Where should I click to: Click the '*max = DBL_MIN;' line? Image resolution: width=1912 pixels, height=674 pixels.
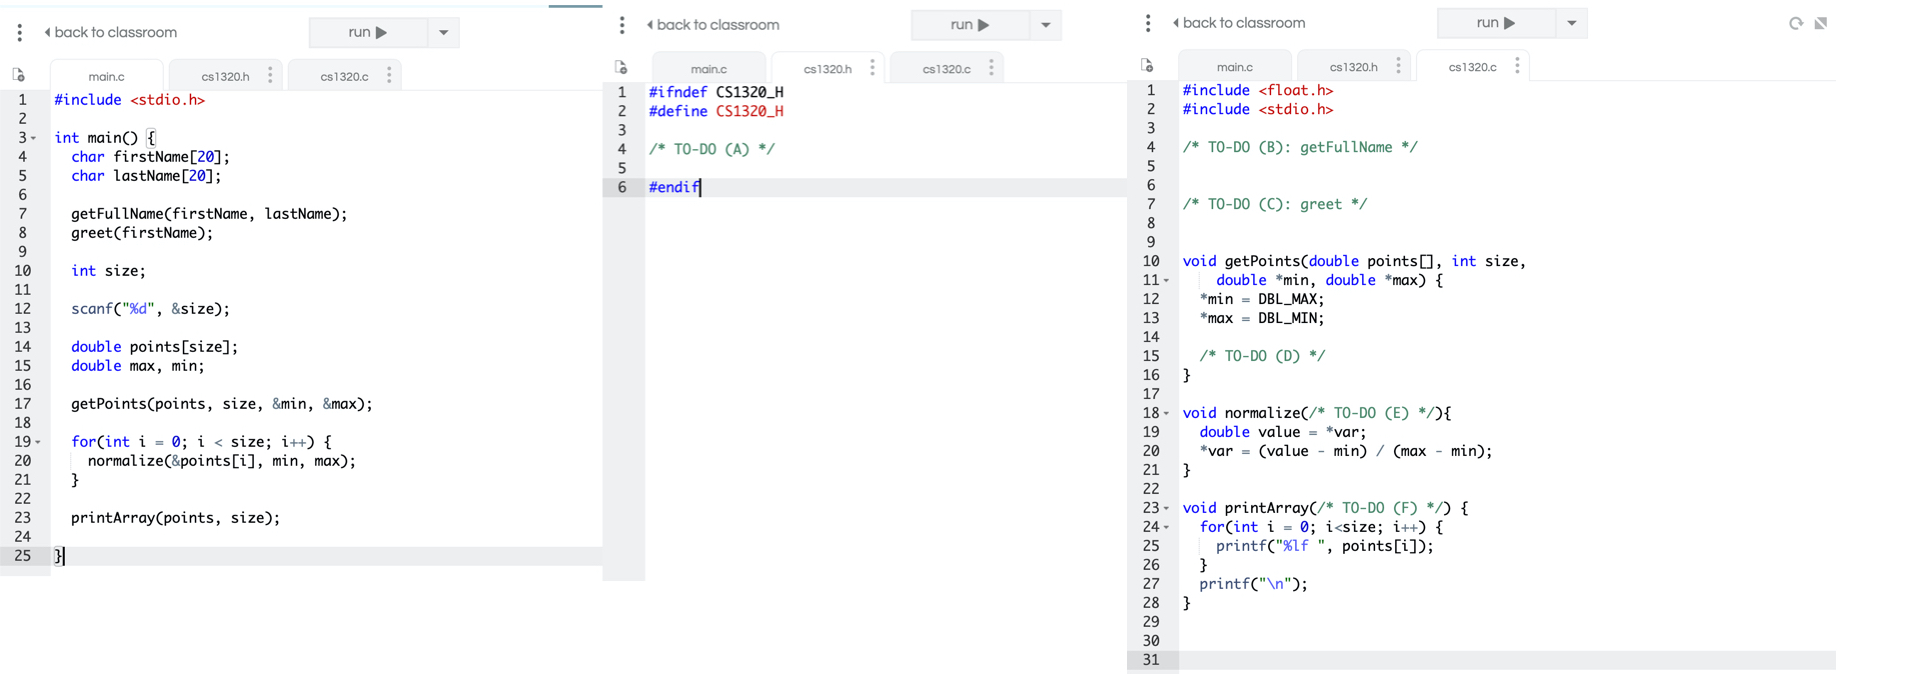1262,318
